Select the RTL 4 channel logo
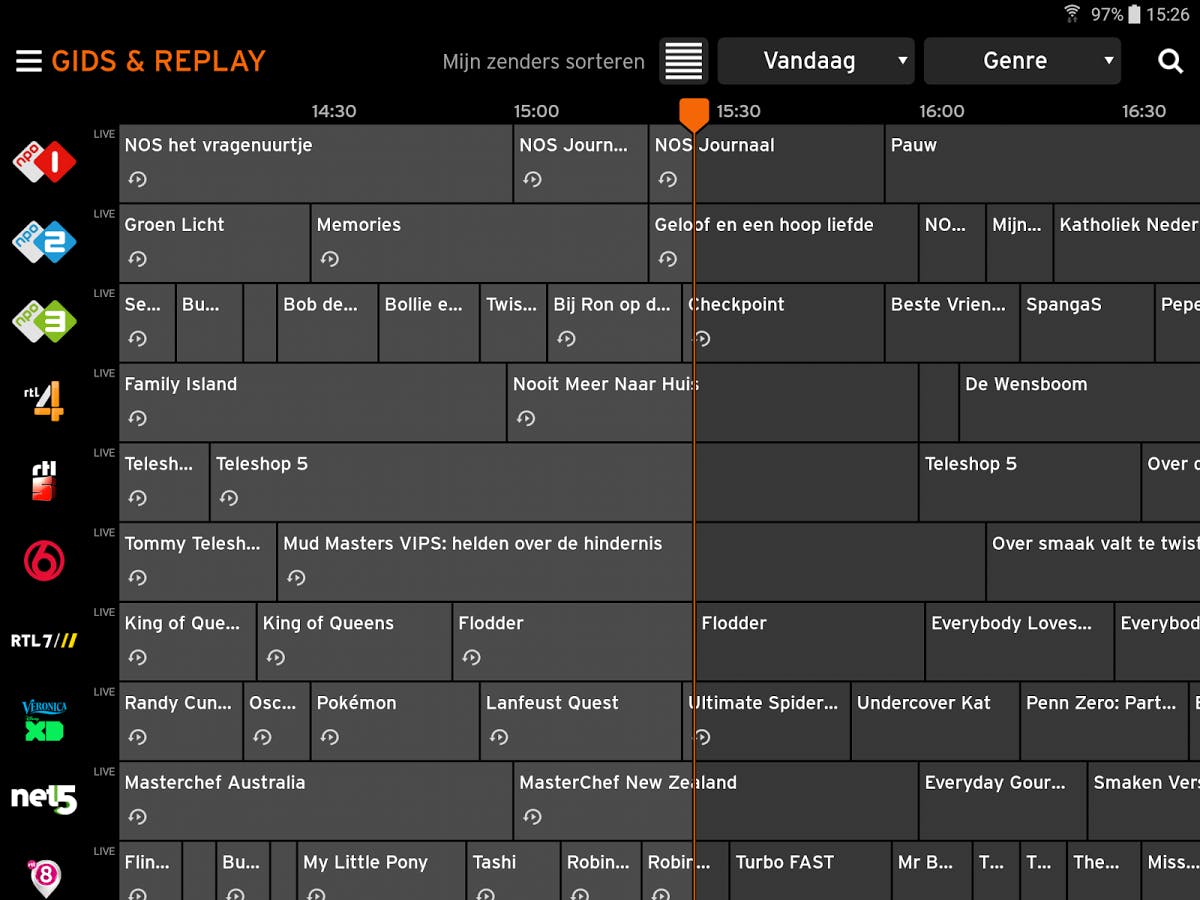Screen dimensions: 1200x900 (44, 401)
